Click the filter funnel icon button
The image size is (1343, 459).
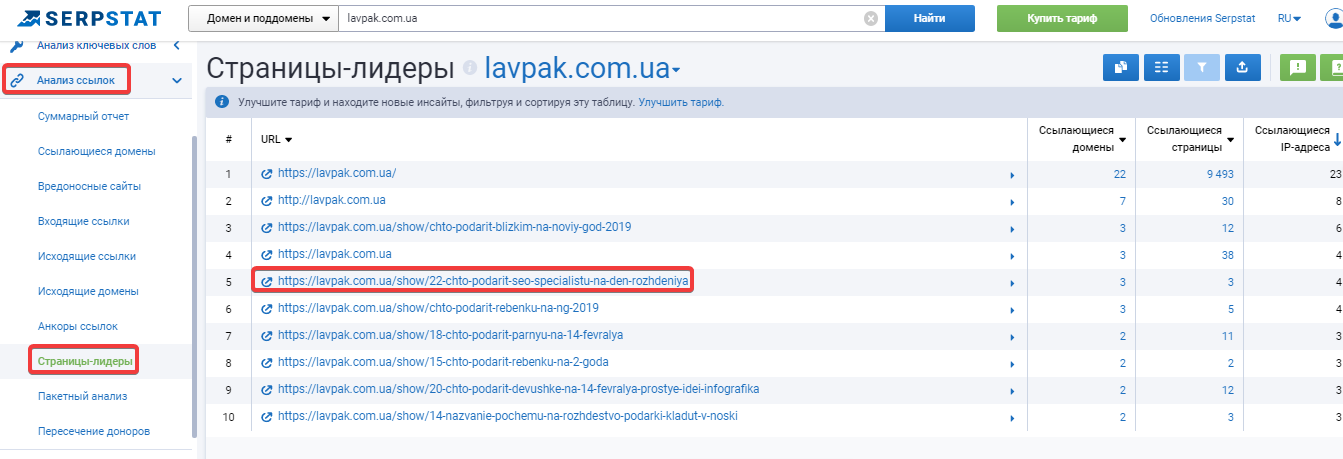click(1202, 67)
